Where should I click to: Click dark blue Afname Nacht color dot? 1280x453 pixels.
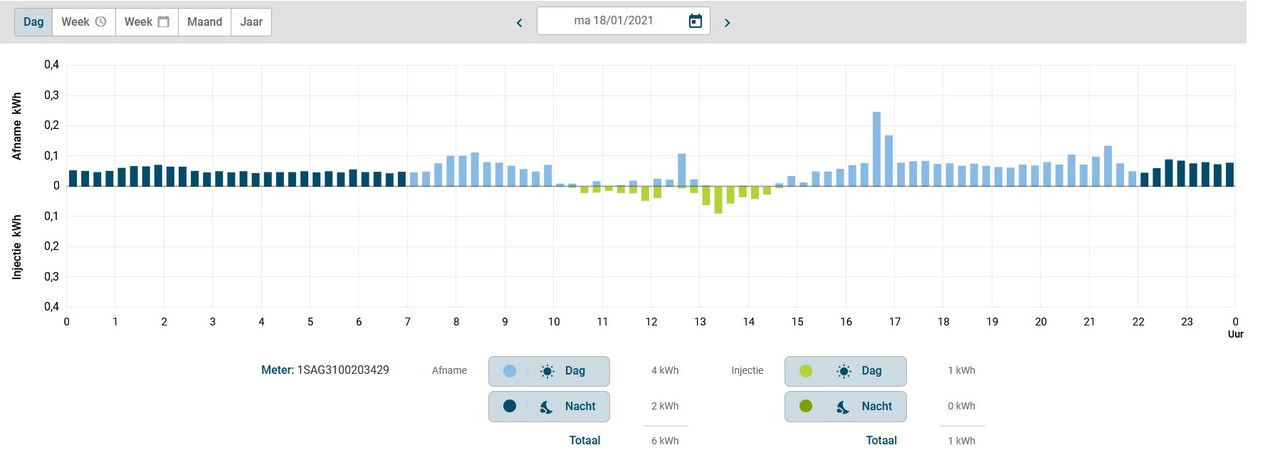click(510, 406)
